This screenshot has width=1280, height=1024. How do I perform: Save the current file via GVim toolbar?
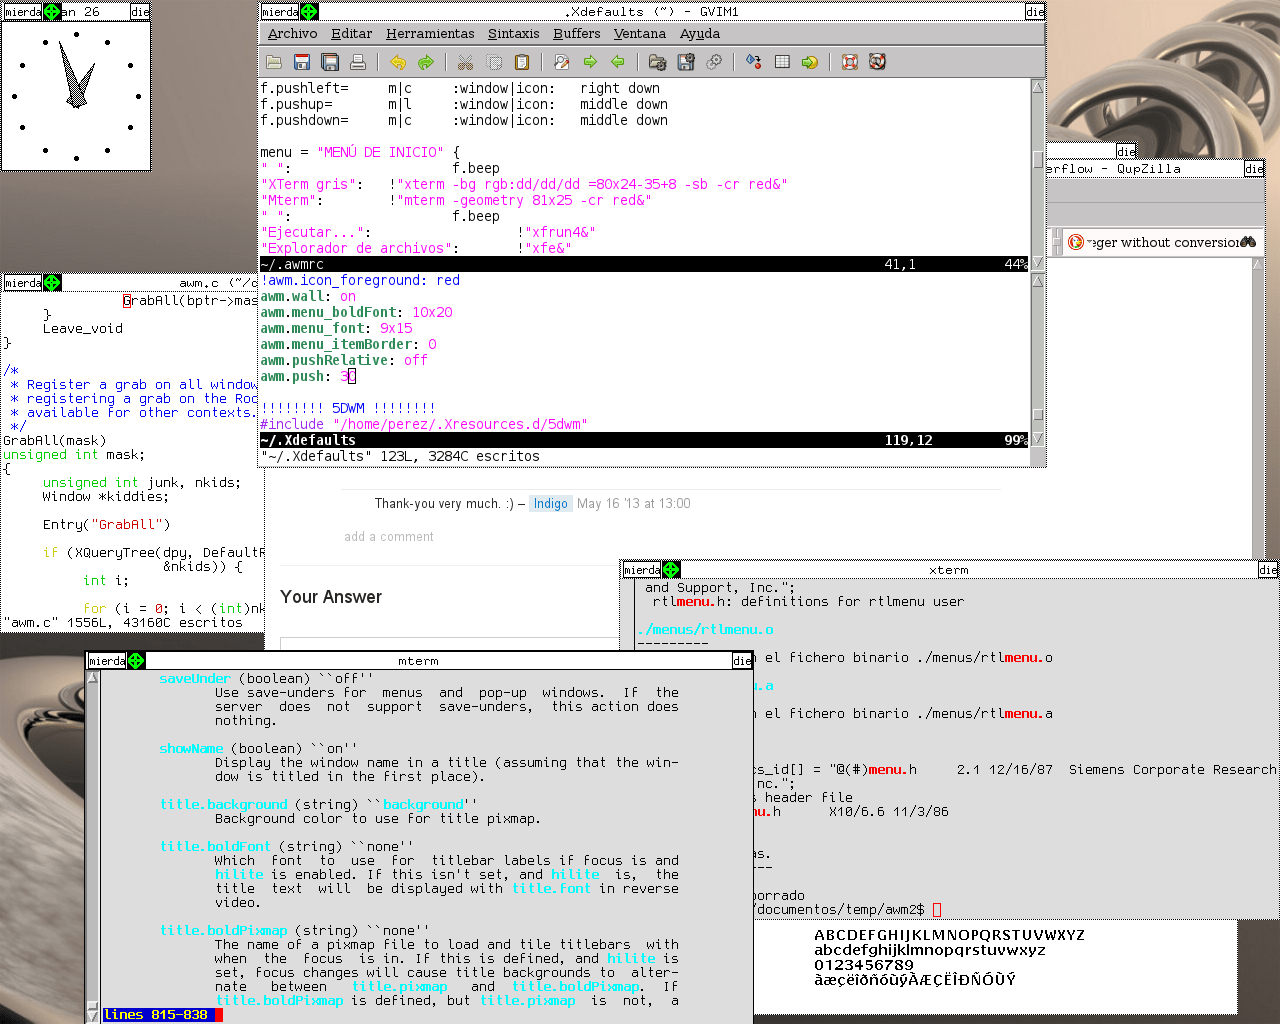(302, 62)
